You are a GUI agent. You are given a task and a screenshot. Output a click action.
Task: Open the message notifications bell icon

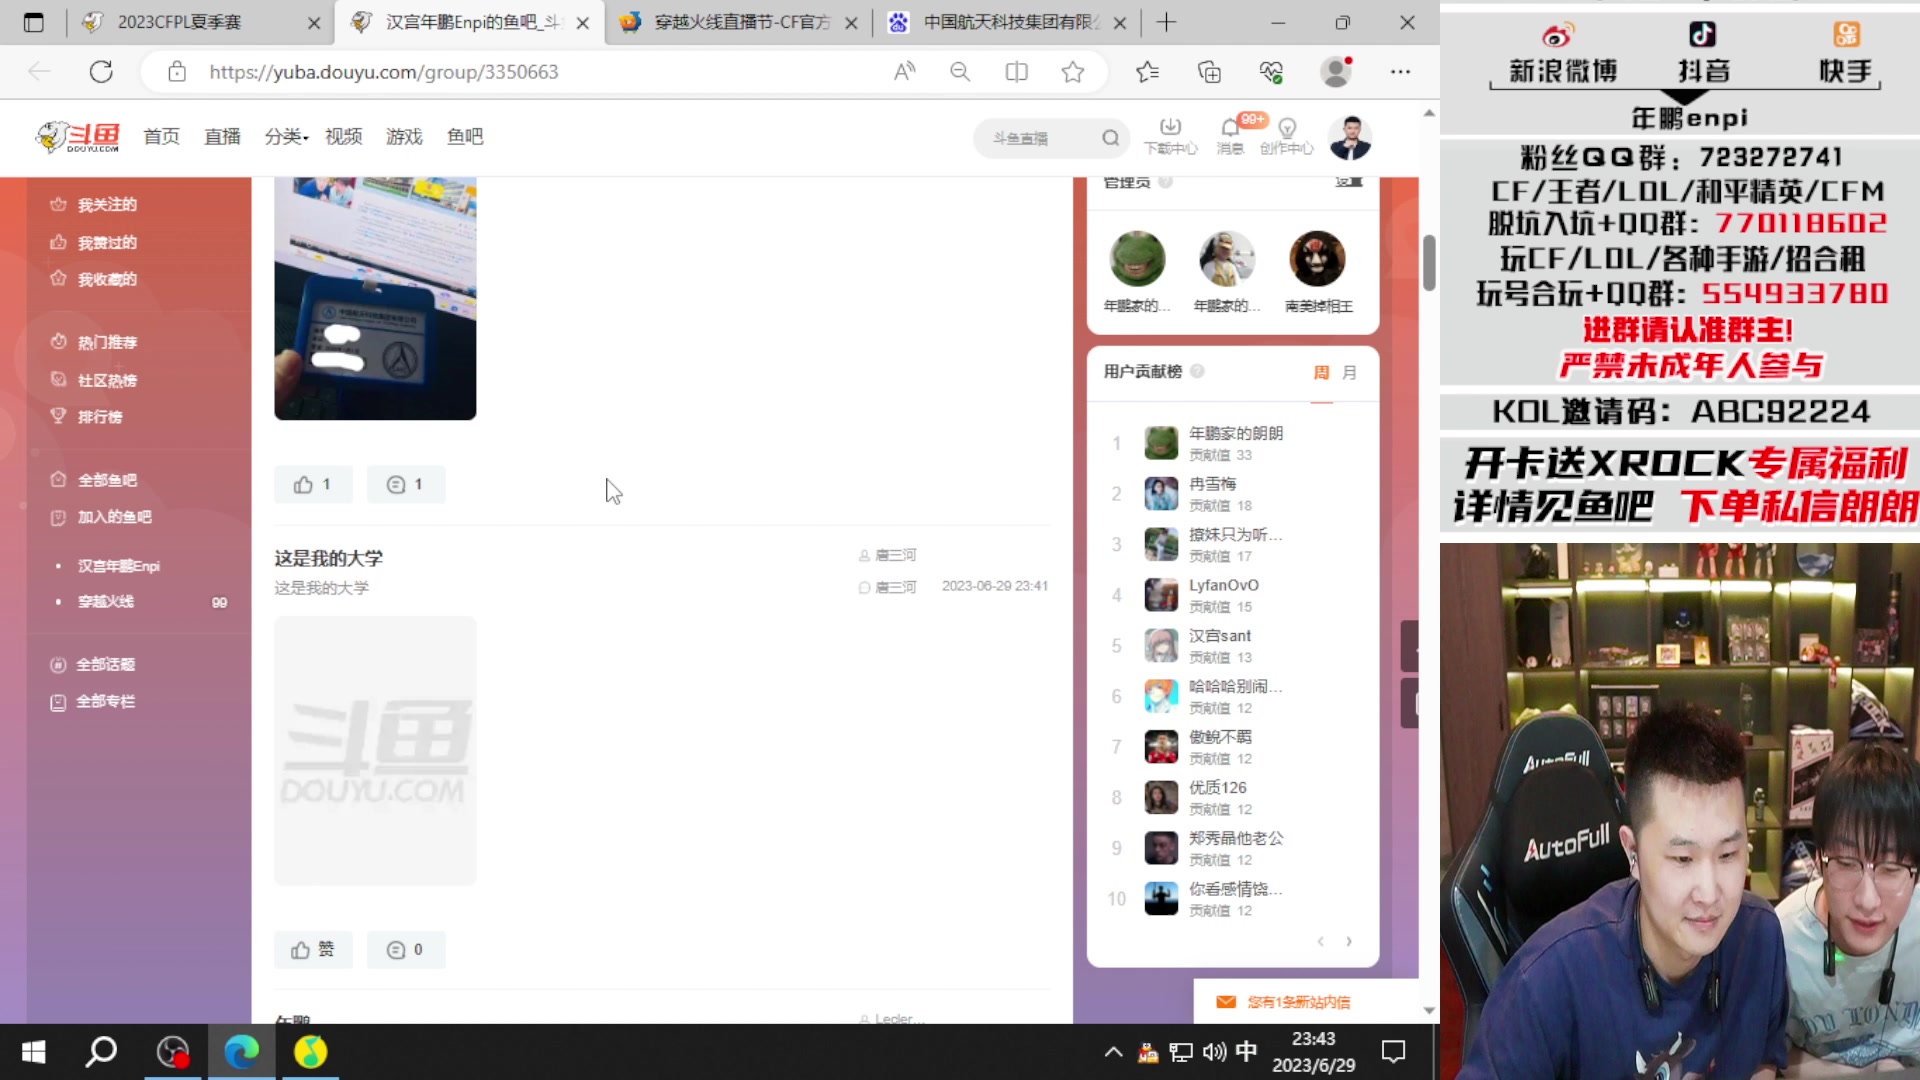tap(1230, 128)
